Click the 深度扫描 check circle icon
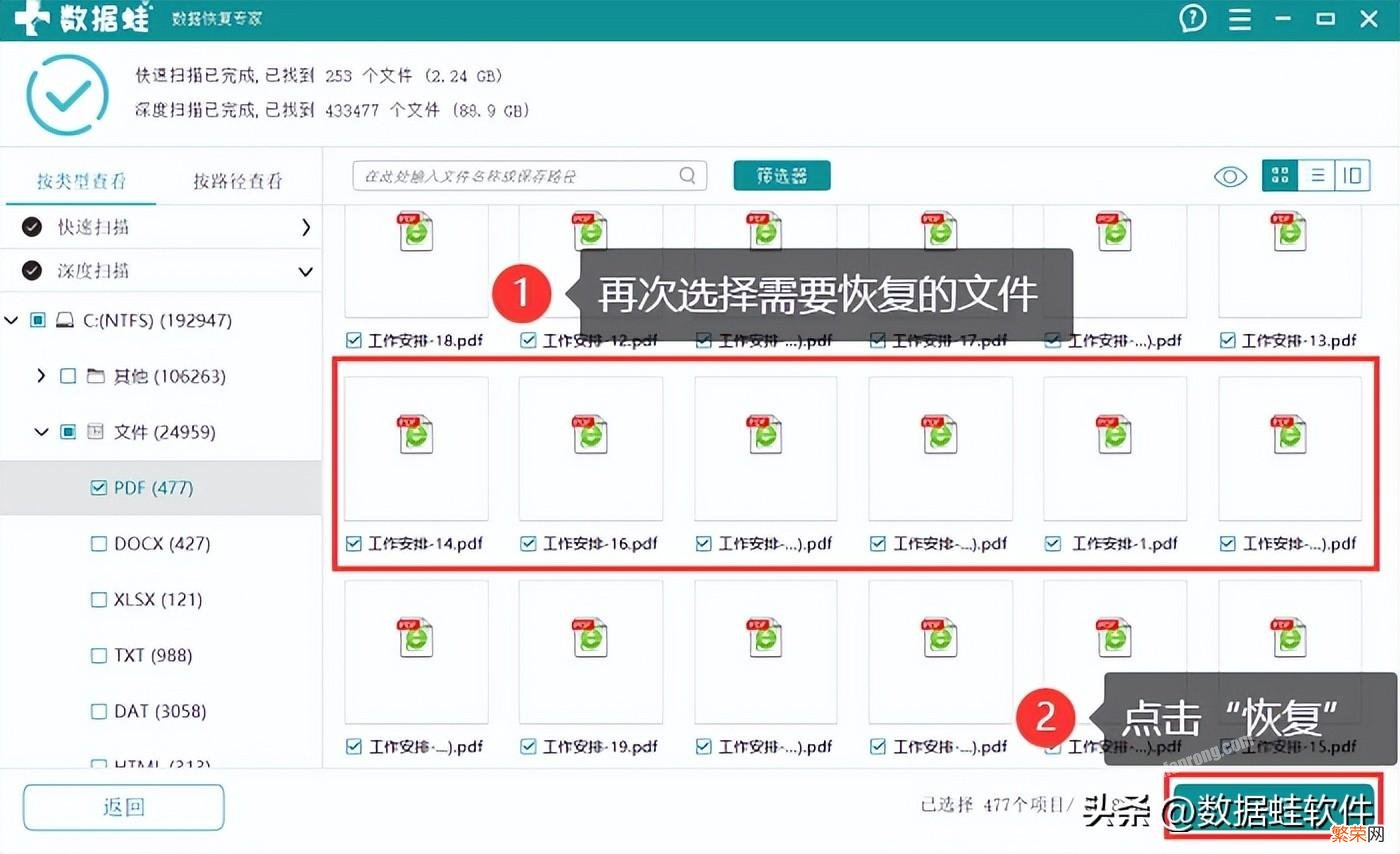The height and width of the screenshot is (854, 1400). 32,271
